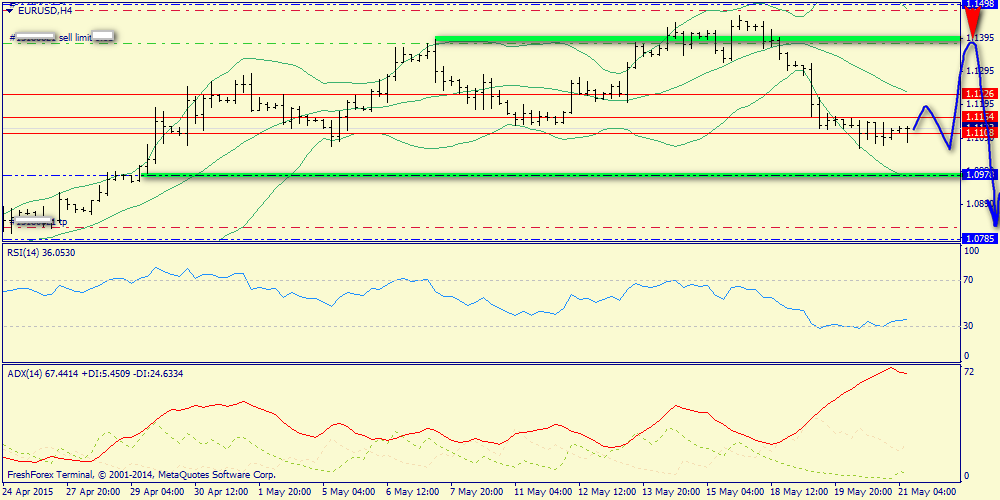The height and width of the screenshot is (500, 1000).
Task: Click the 1.1498 blue price tag
Action: 980,4
